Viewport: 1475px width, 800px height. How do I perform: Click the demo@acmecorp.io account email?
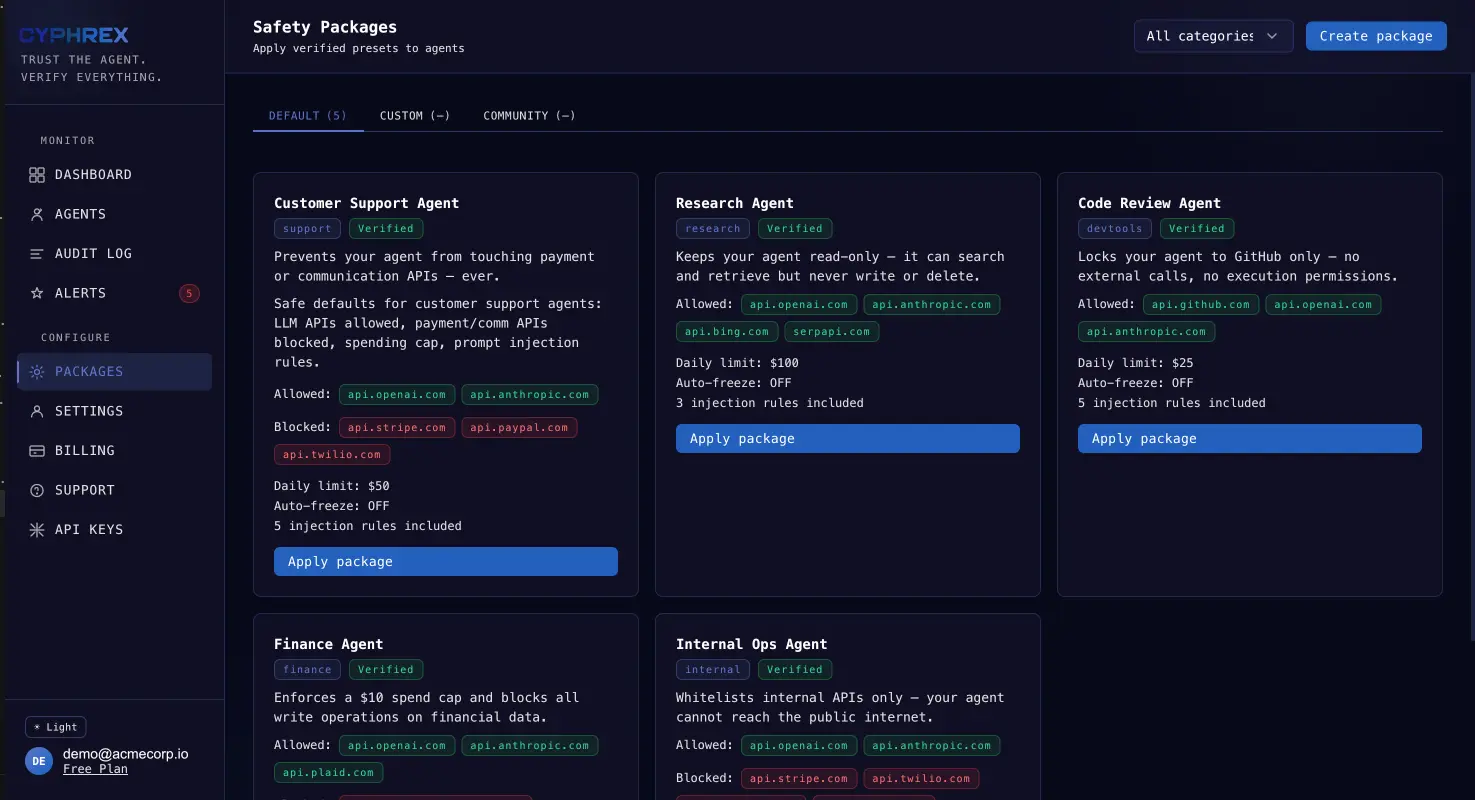pyautogui.click(x=125, y=754)
